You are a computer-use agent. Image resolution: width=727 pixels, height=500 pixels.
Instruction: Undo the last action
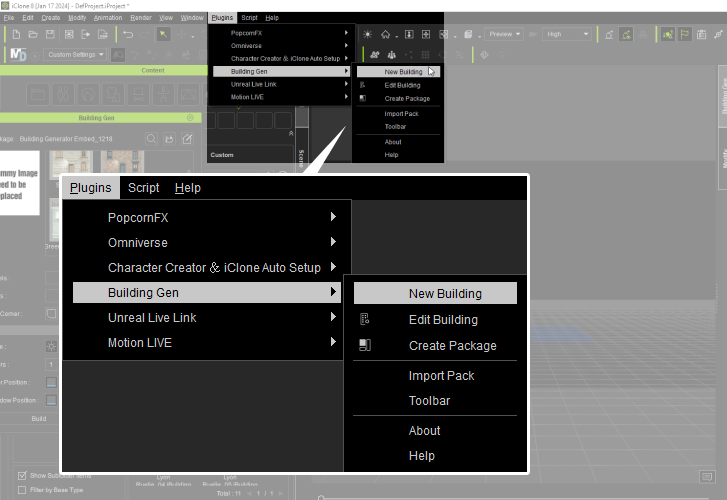pos(128,34)
